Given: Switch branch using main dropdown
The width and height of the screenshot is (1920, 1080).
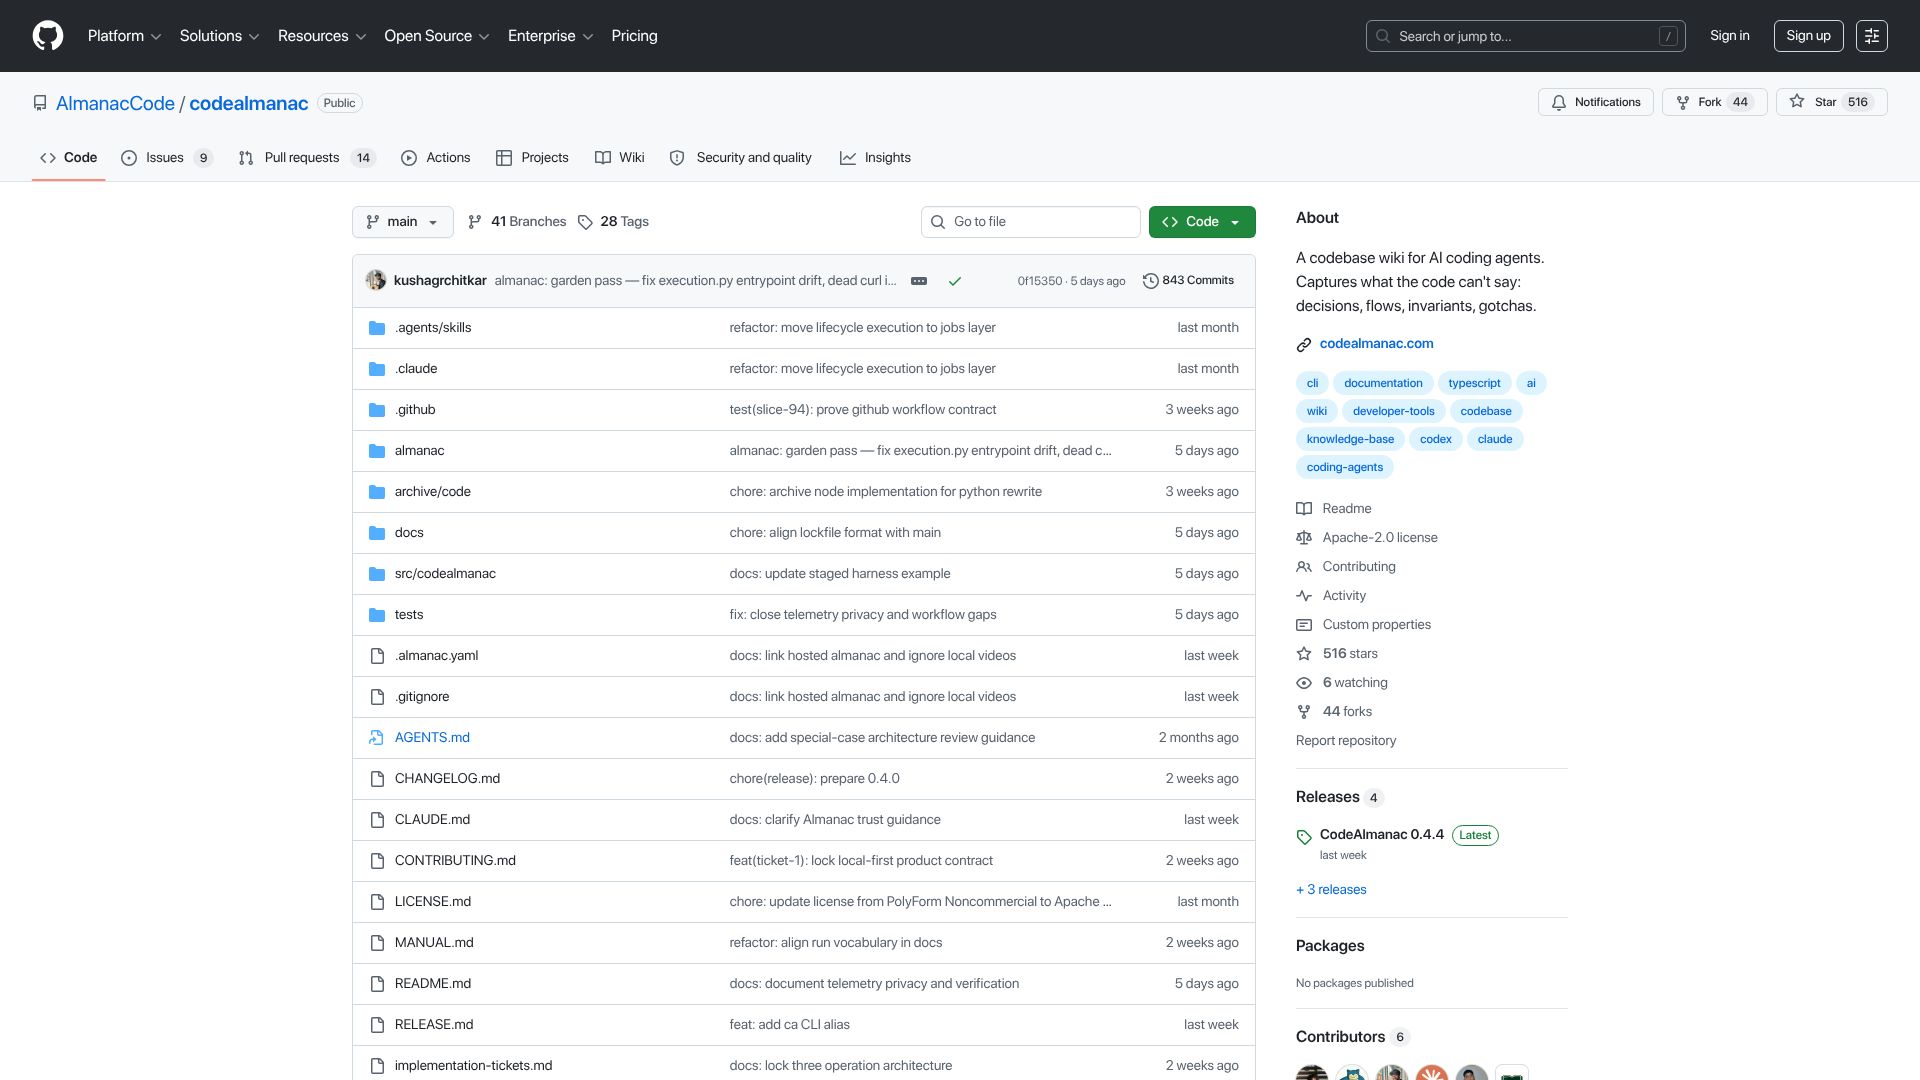Looking at the screenshot, I should click(x=403, y=222).
